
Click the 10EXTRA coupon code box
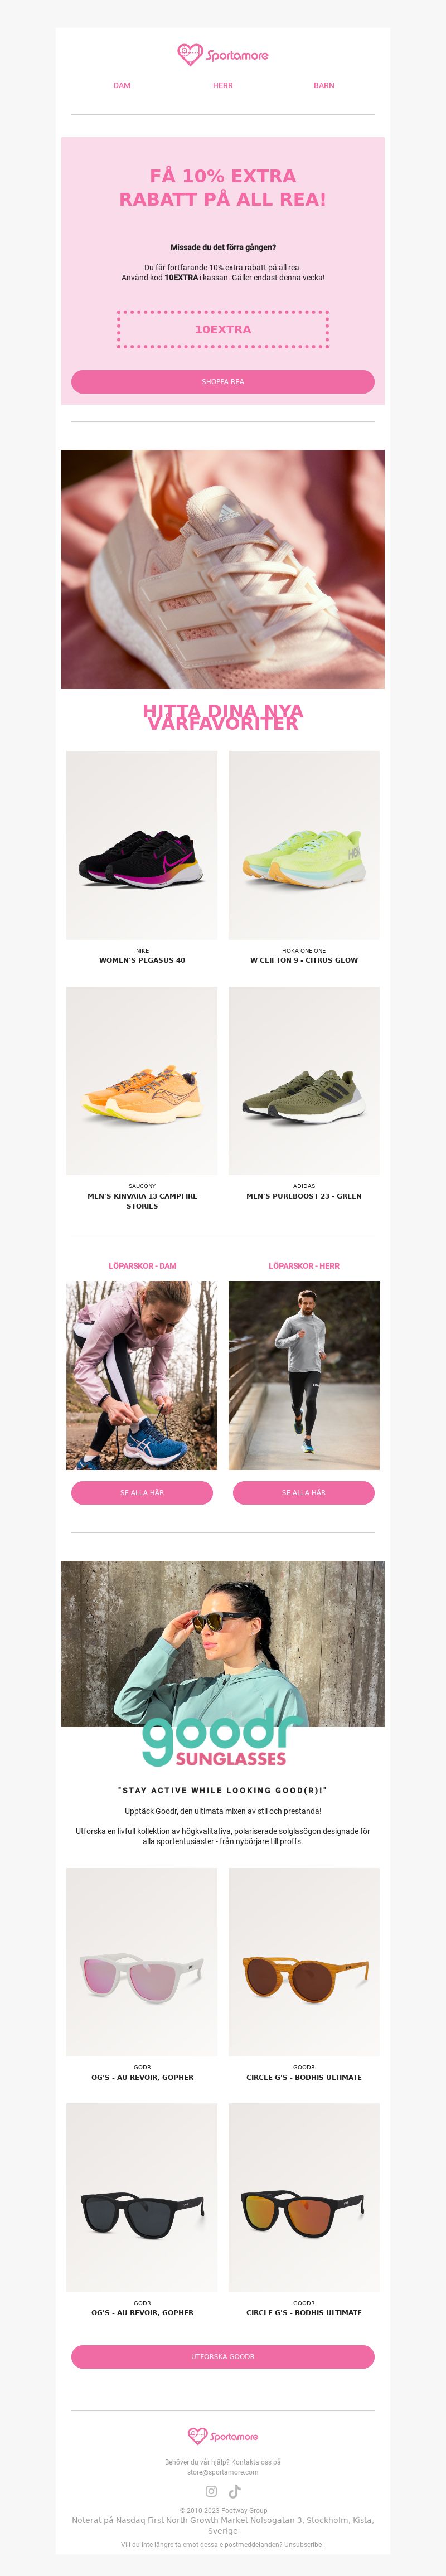[223, 329]
